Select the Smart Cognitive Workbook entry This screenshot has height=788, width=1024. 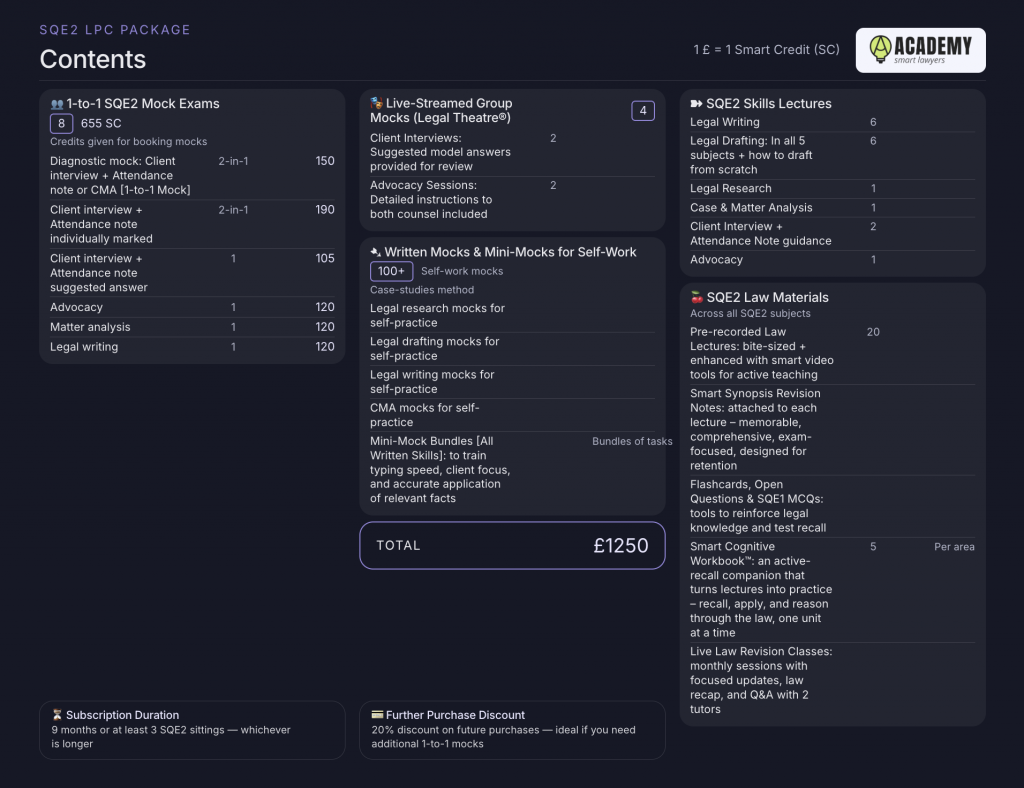point(832,590)
